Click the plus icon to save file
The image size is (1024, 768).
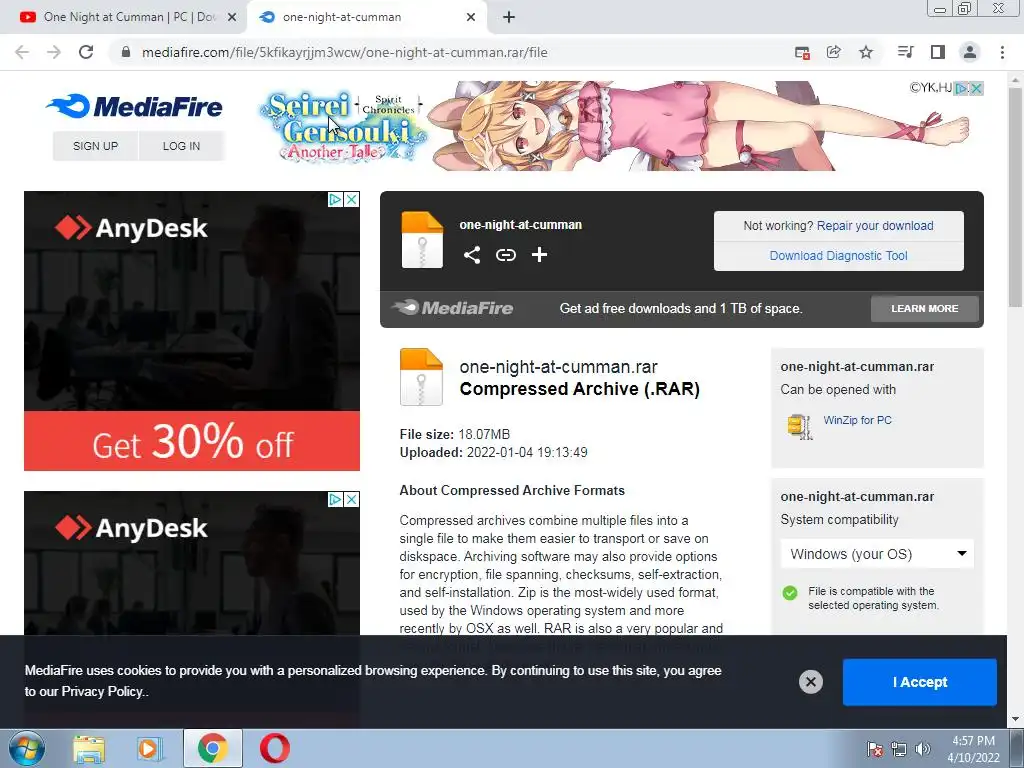tap(539, 255)
